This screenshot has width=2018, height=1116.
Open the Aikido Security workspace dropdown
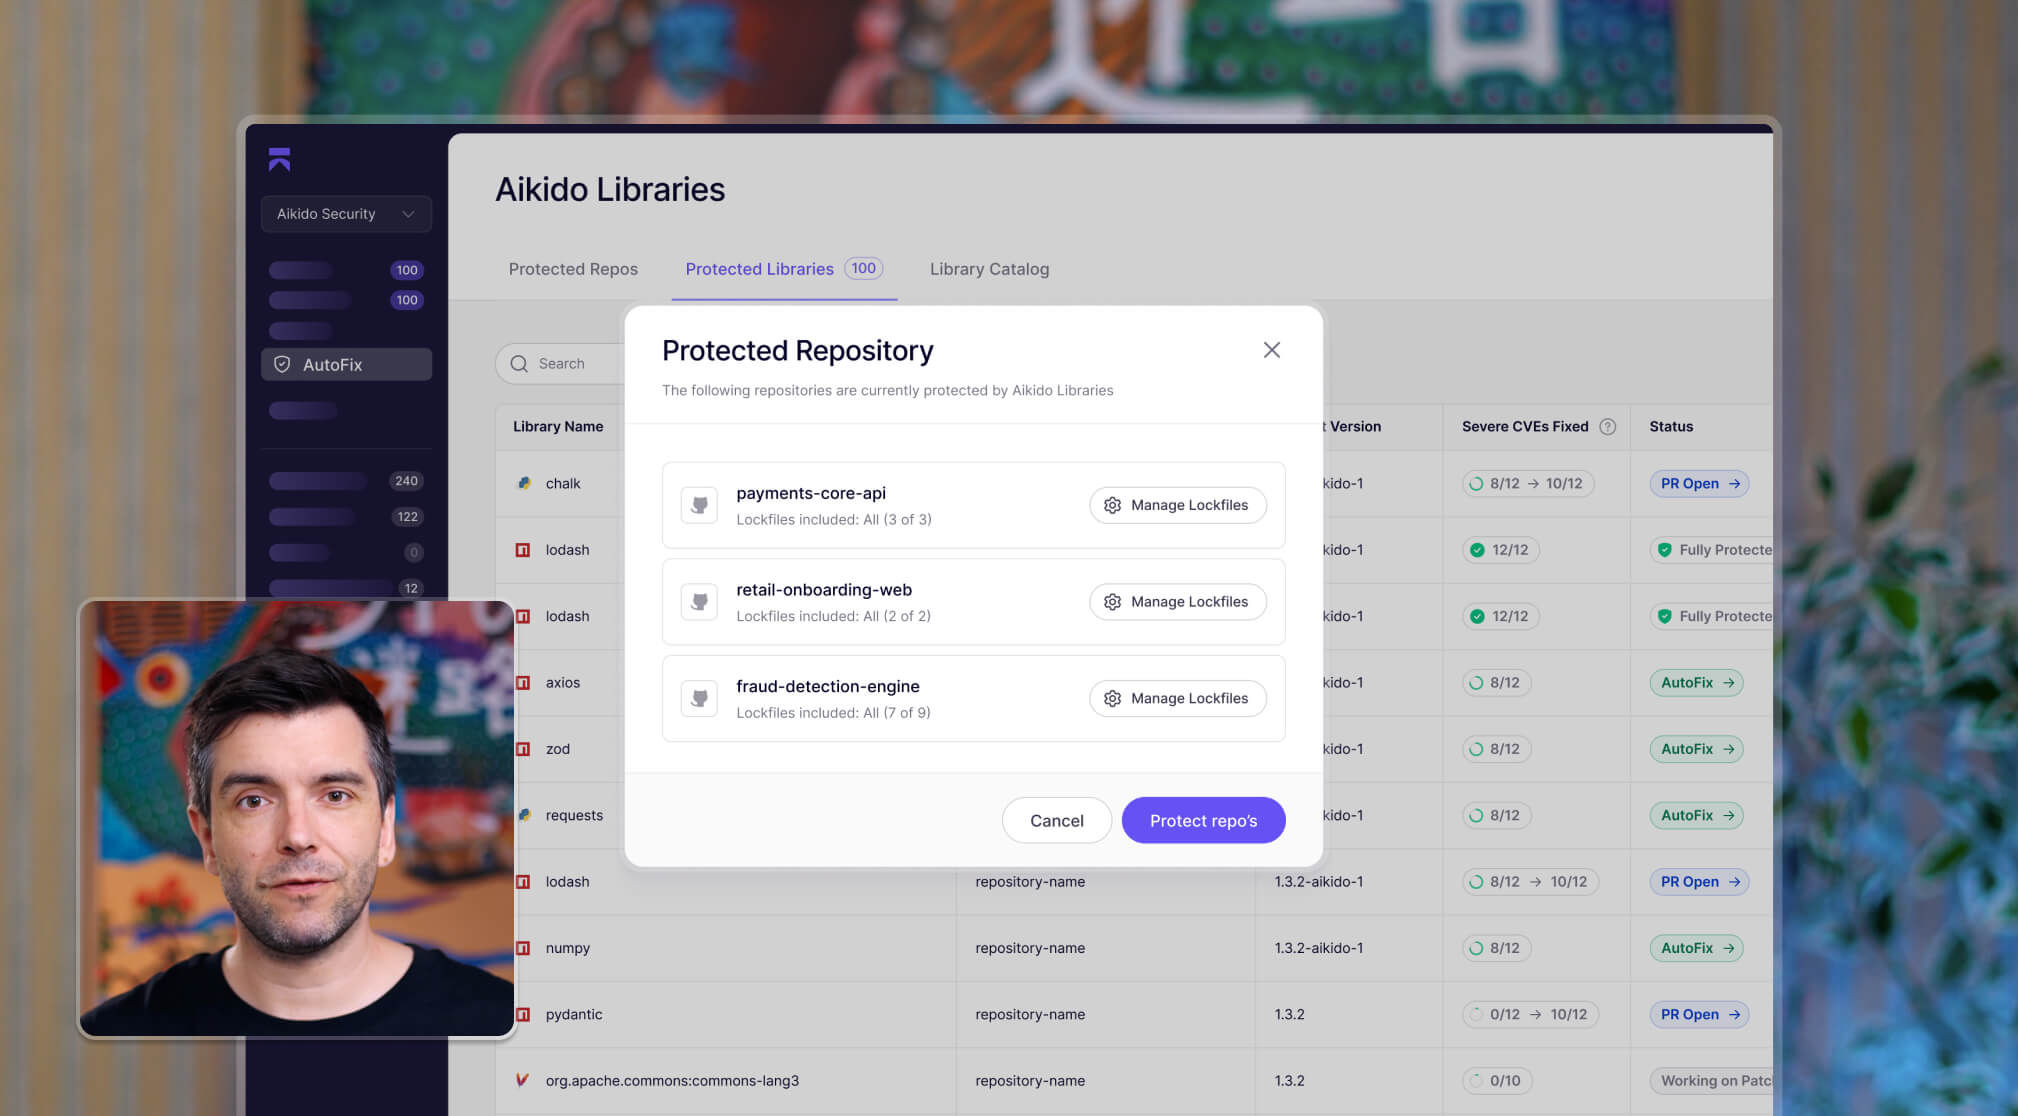pyautogui.click(x=346, y=214)
